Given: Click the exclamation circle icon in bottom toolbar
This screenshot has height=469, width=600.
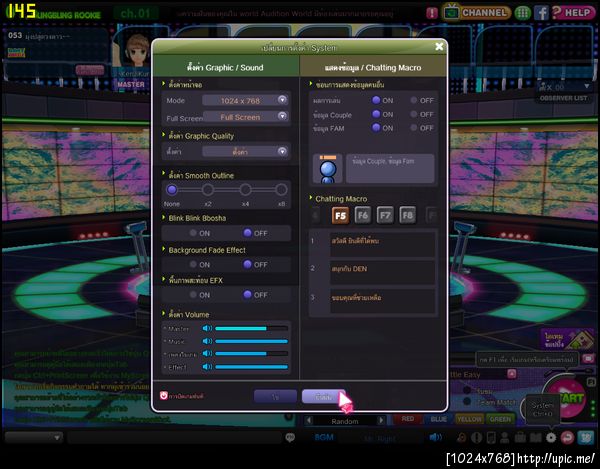Looking at the screenshot, I should click(476, 437).
